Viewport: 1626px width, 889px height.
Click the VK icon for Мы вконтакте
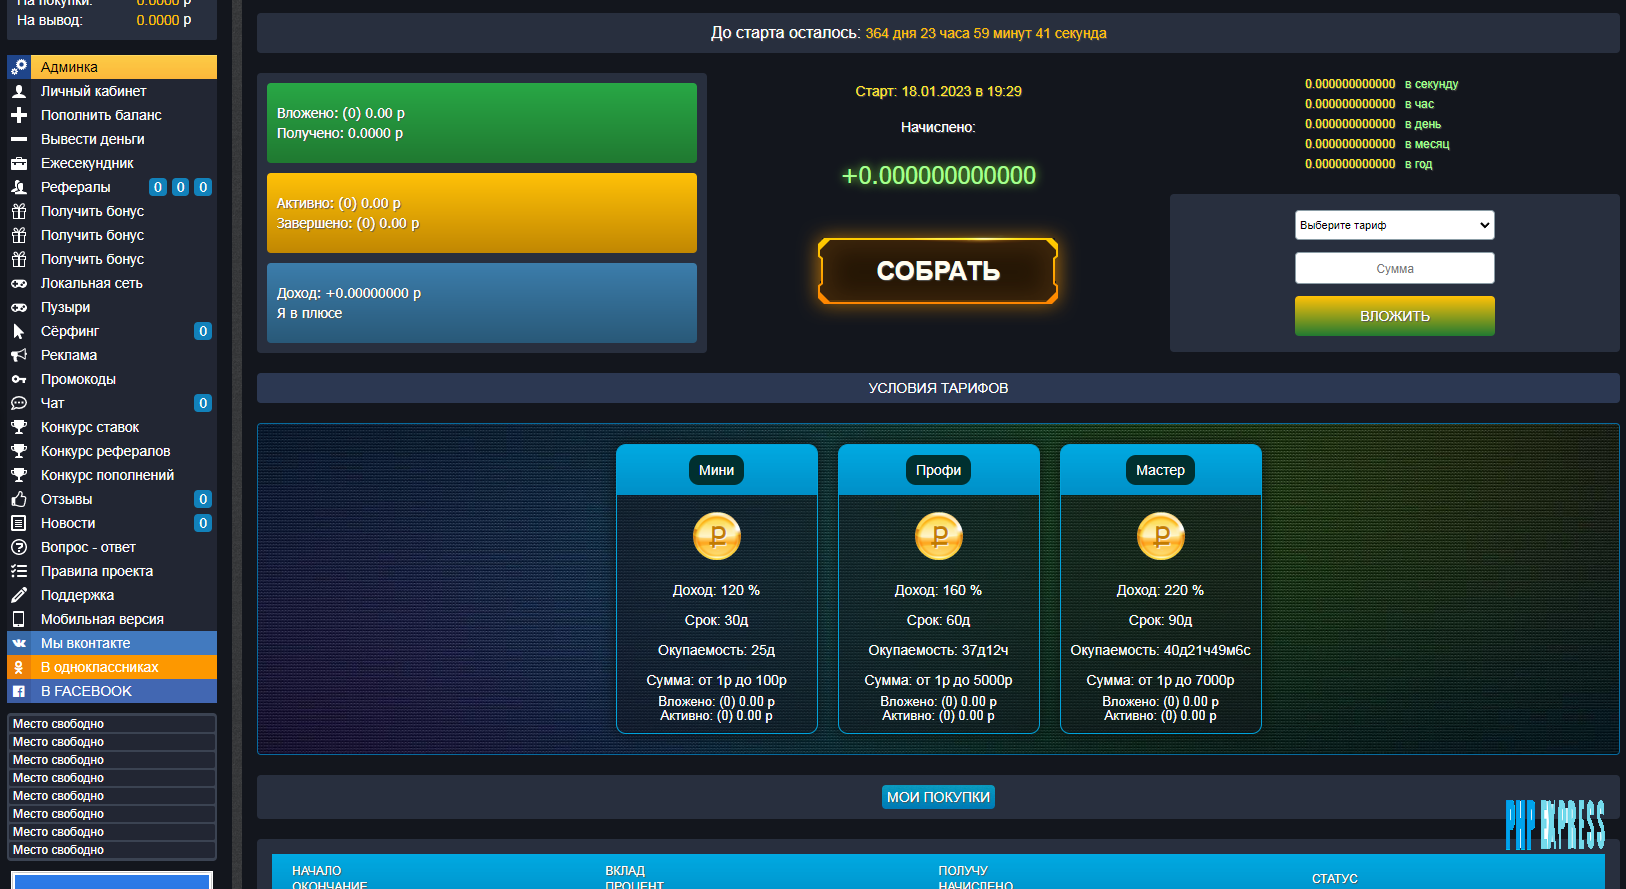[x=19, y=643]
